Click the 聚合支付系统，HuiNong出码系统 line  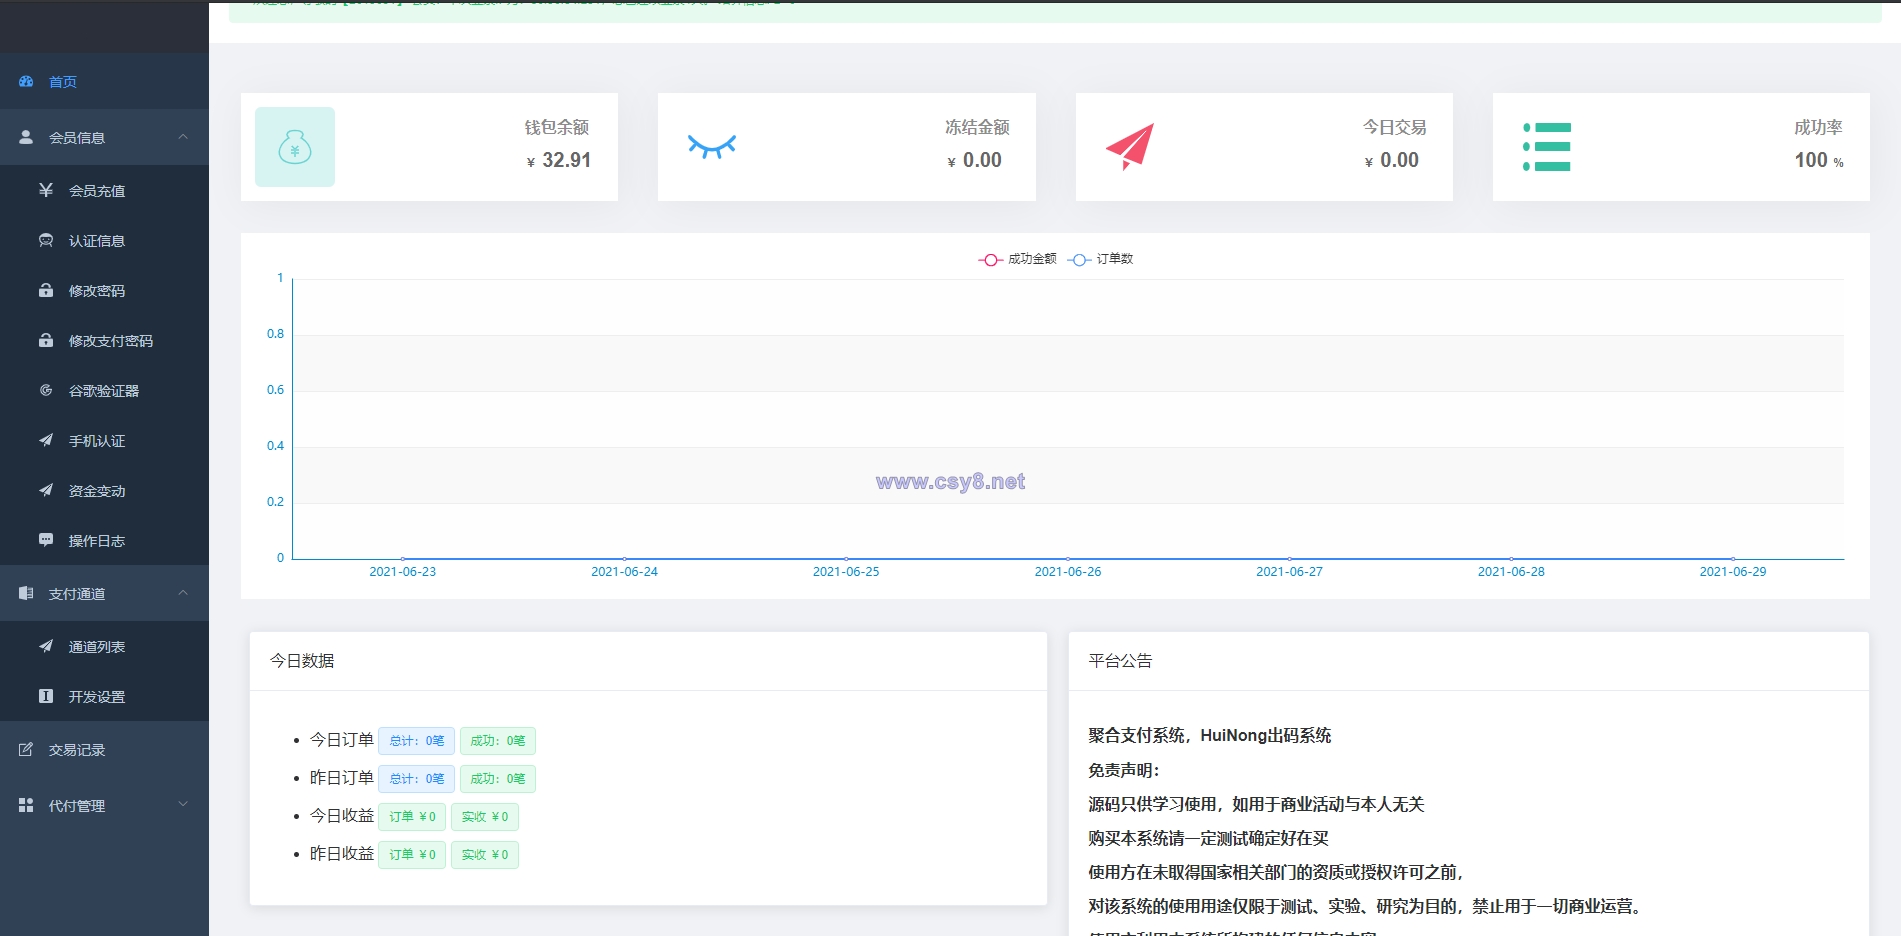[x=1209, y=736]
